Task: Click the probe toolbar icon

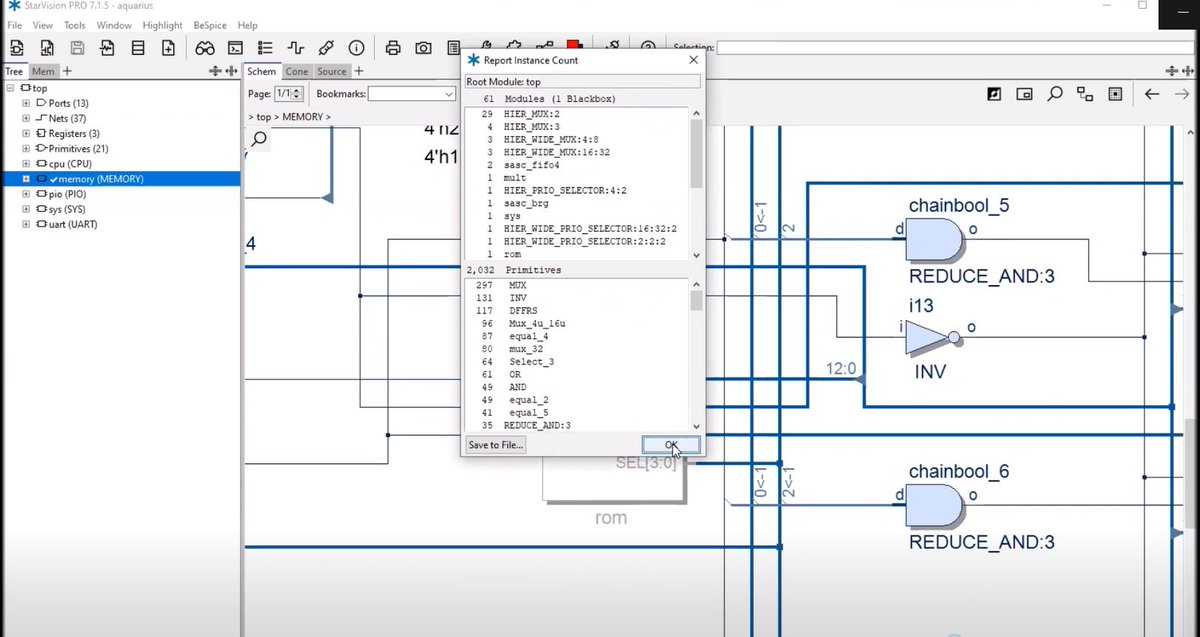Action: pos(326,47)
